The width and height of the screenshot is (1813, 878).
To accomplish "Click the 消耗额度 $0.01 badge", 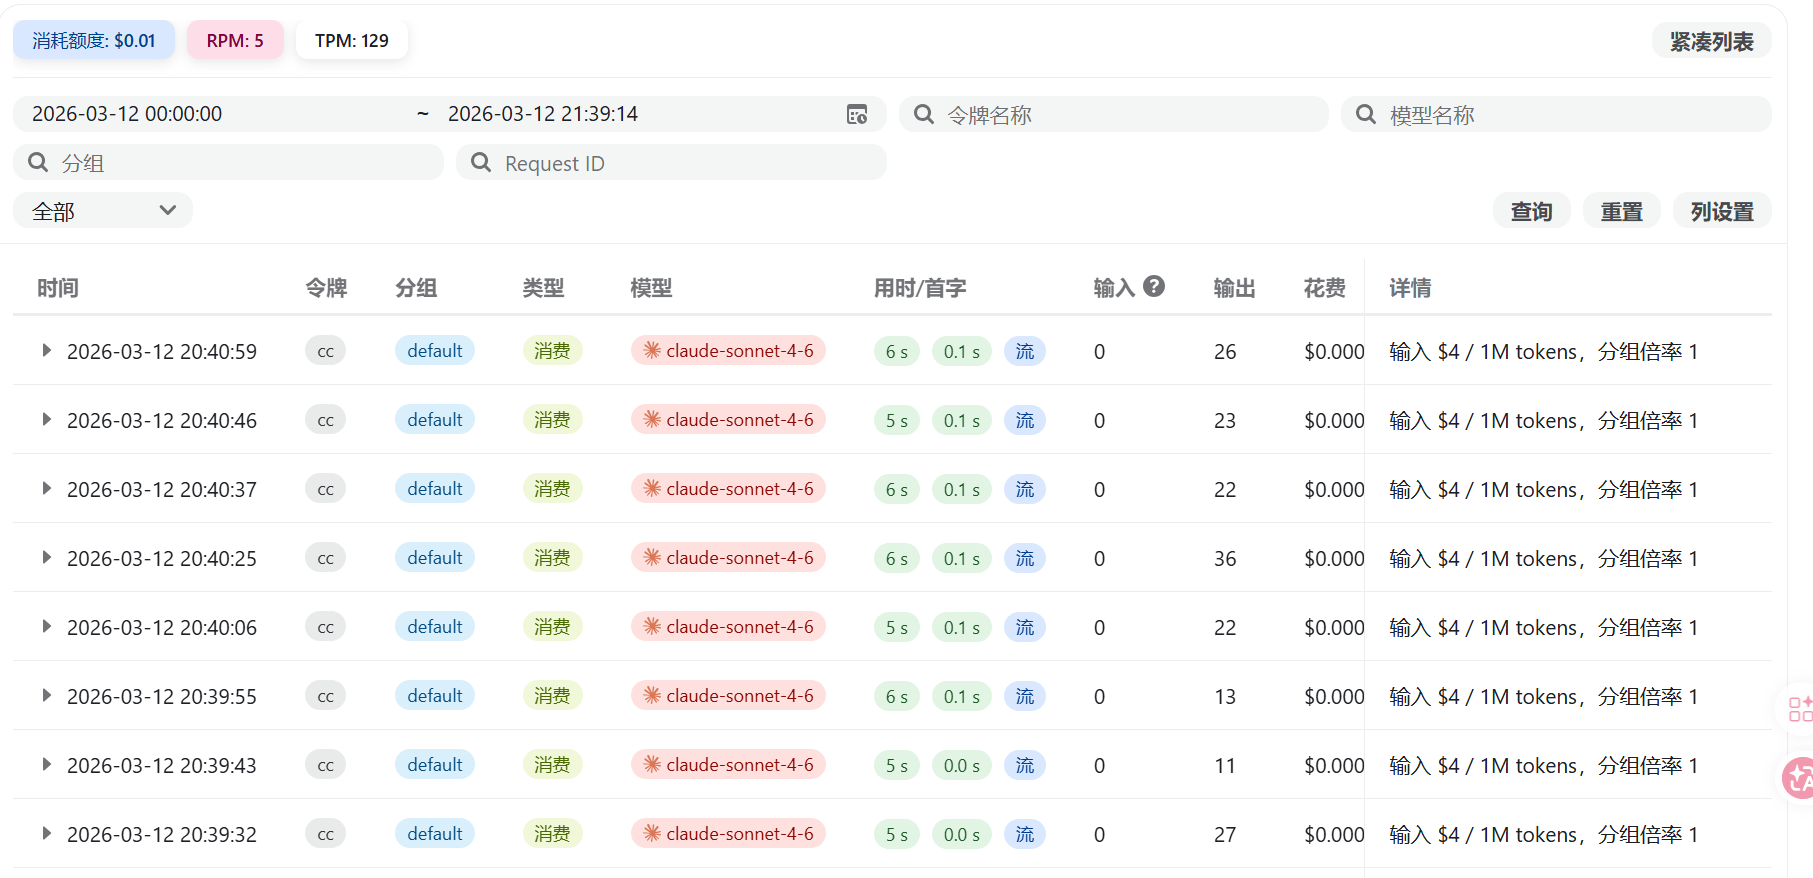I will pyautogui.click(x=94, y=40).
